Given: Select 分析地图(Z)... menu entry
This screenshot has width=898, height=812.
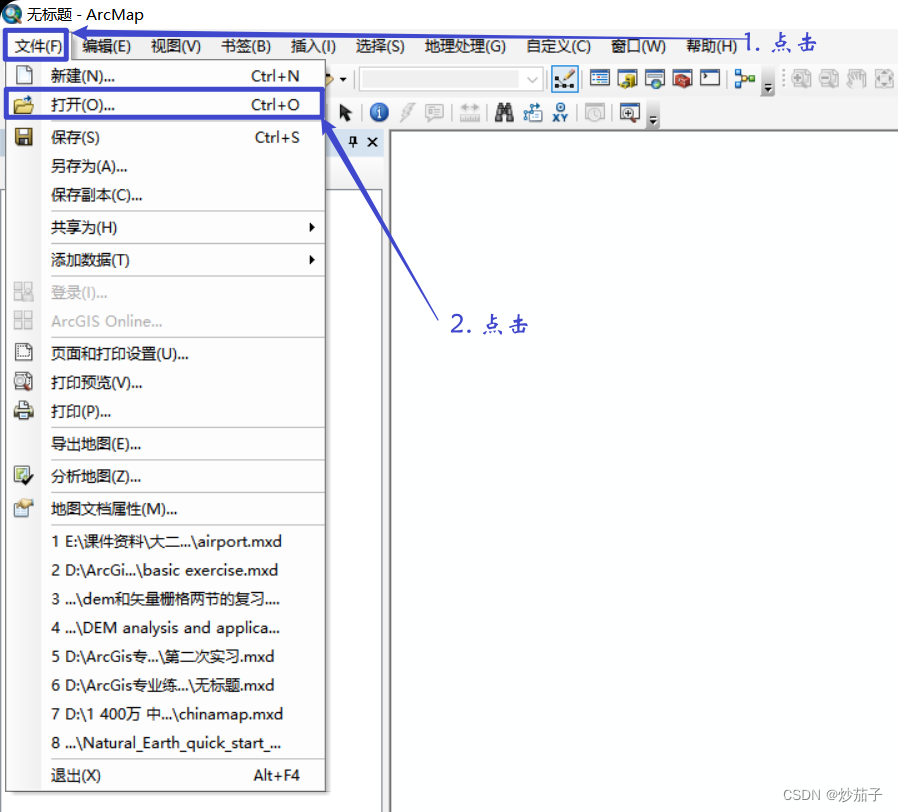Looking at the screenshot, I should click(165, 476).
